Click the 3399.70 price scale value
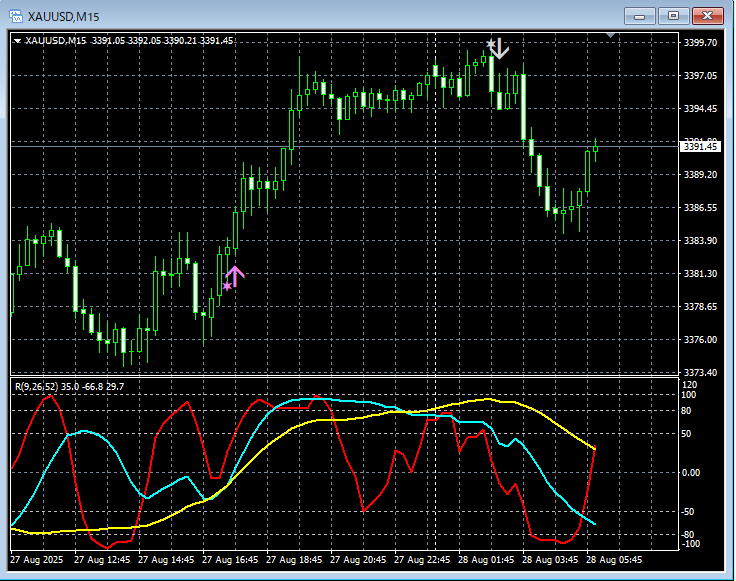 click(x=700, y=43)
